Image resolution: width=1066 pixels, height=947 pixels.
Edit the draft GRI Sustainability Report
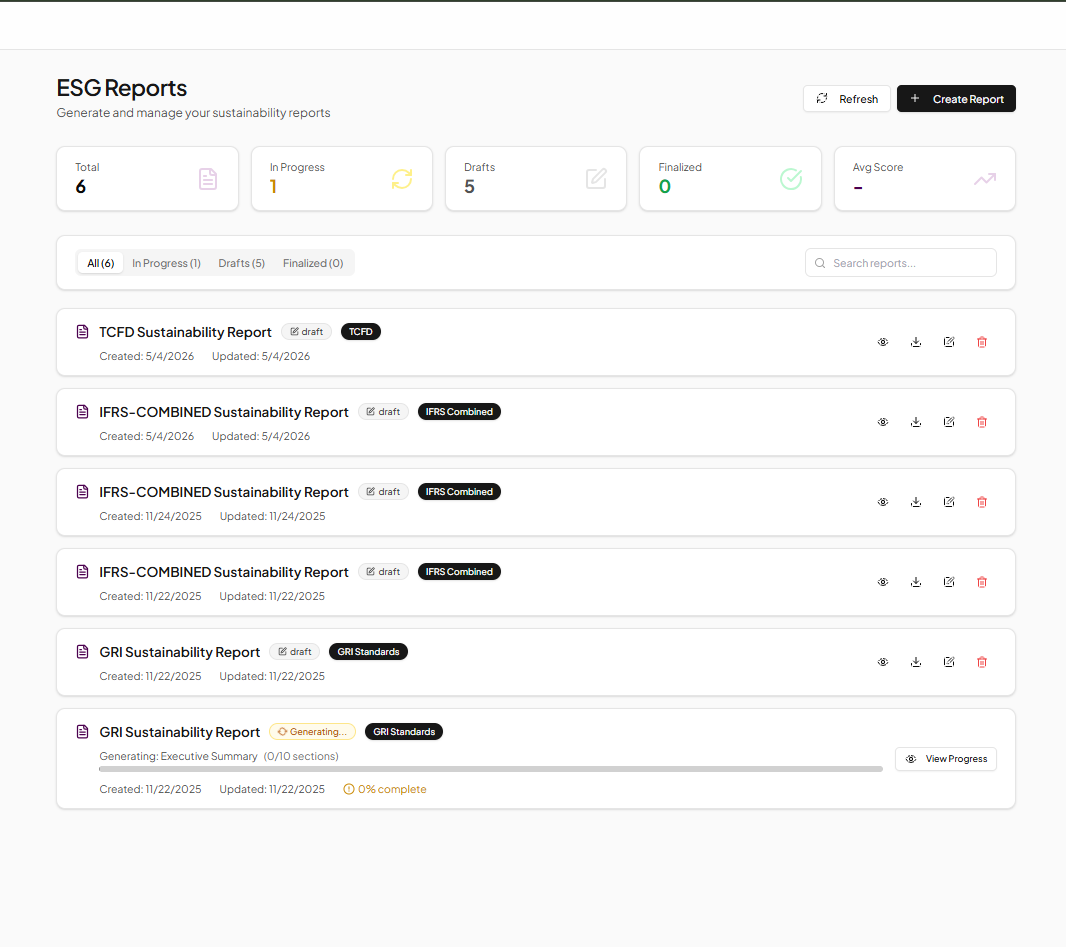click(949, 662)
